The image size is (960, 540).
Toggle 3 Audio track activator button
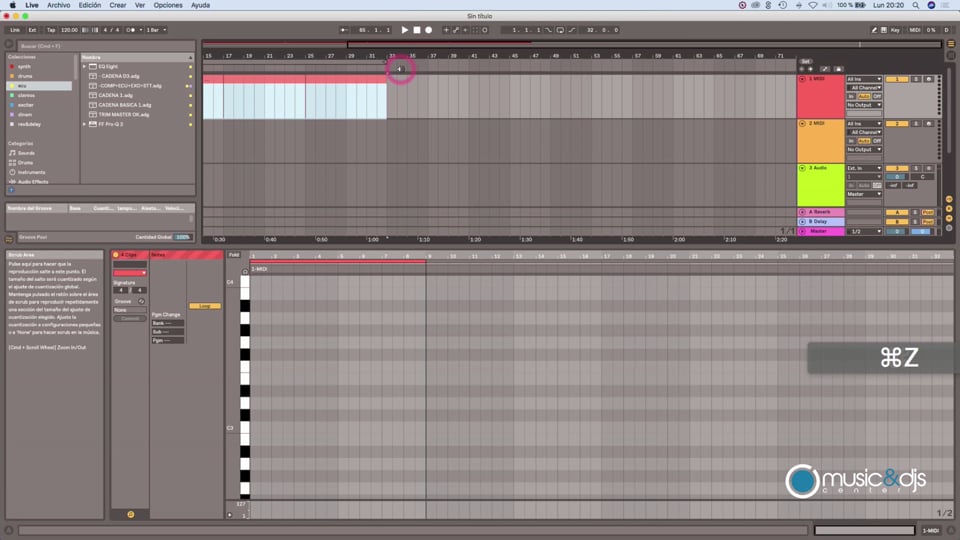coord(896,168)
